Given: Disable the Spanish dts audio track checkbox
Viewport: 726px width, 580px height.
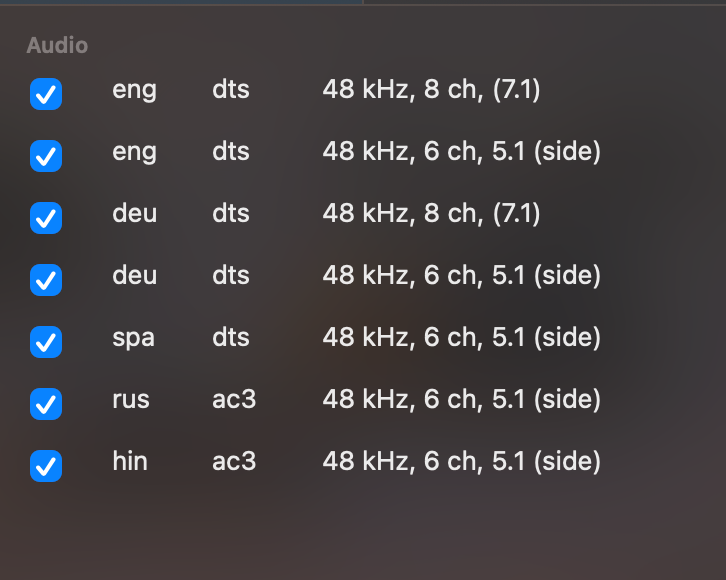Looking at the screenshot, I should [x=46, y=342].
